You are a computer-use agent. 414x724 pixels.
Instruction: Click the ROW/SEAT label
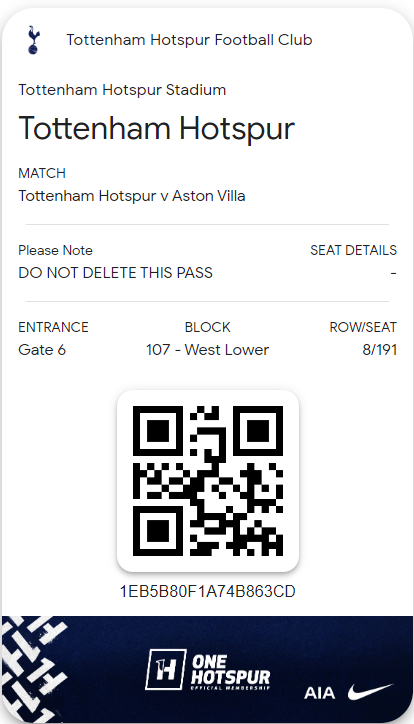[363, 327]
